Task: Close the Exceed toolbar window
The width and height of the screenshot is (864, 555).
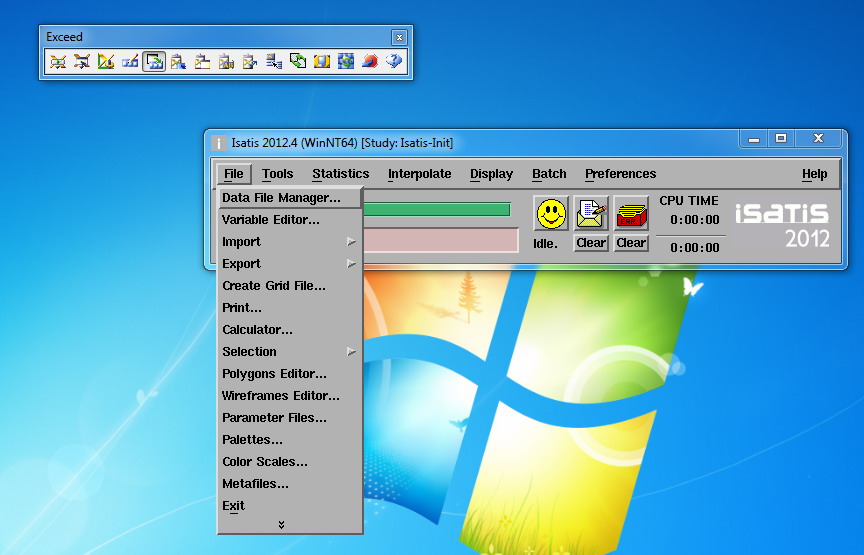Action: tap(399, 37)
